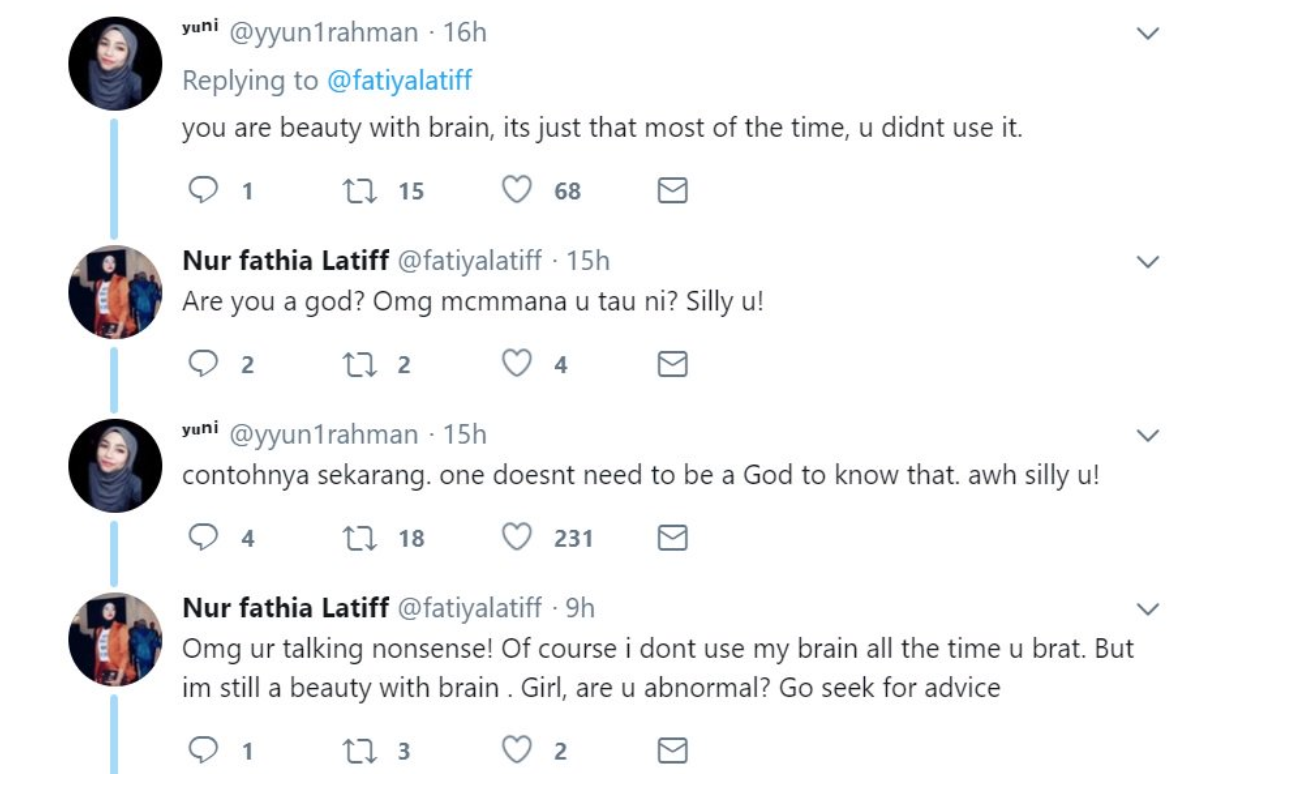Viewport: 1308px width, 800px height.
Task: Reply to the first yuni tweet (16h)
Action: click(x=203, y=190)
